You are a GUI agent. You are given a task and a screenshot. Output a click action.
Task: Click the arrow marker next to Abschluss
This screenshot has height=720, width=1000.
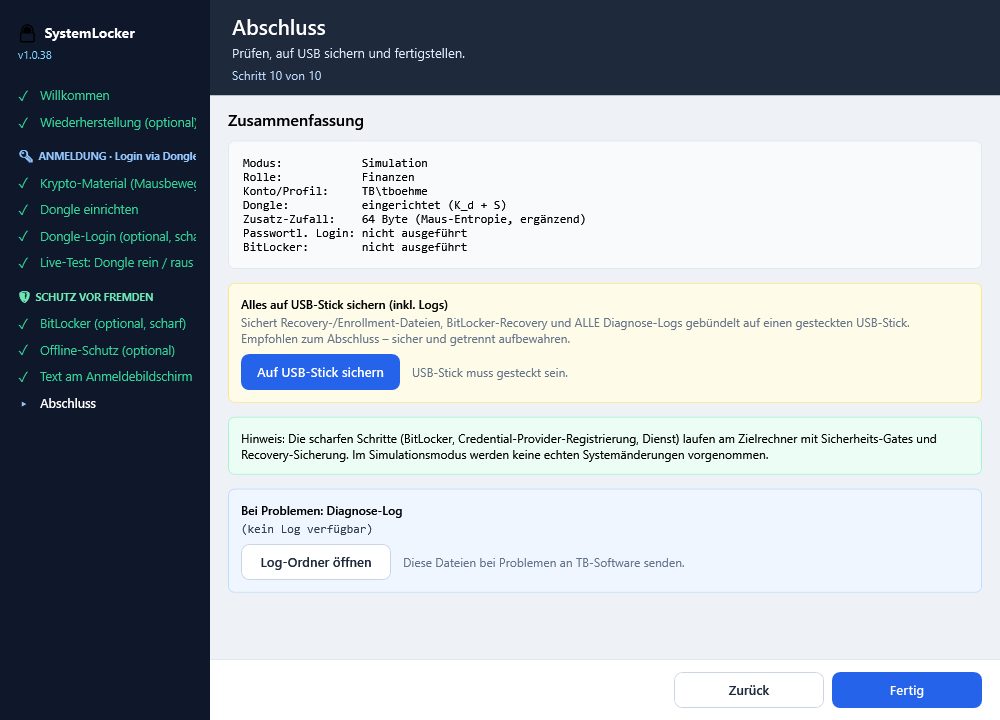(x=24, y=404)
